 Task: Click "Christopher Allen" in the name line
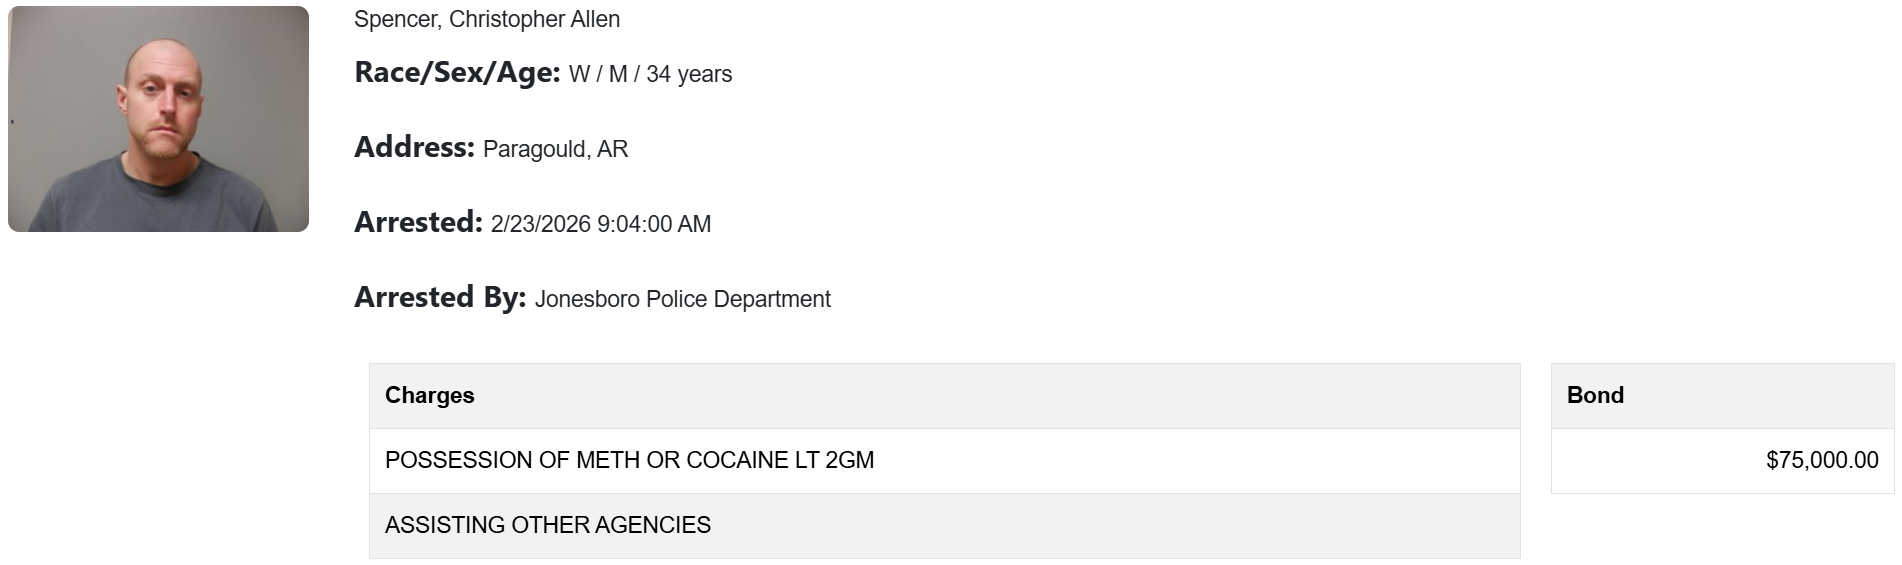534,19
